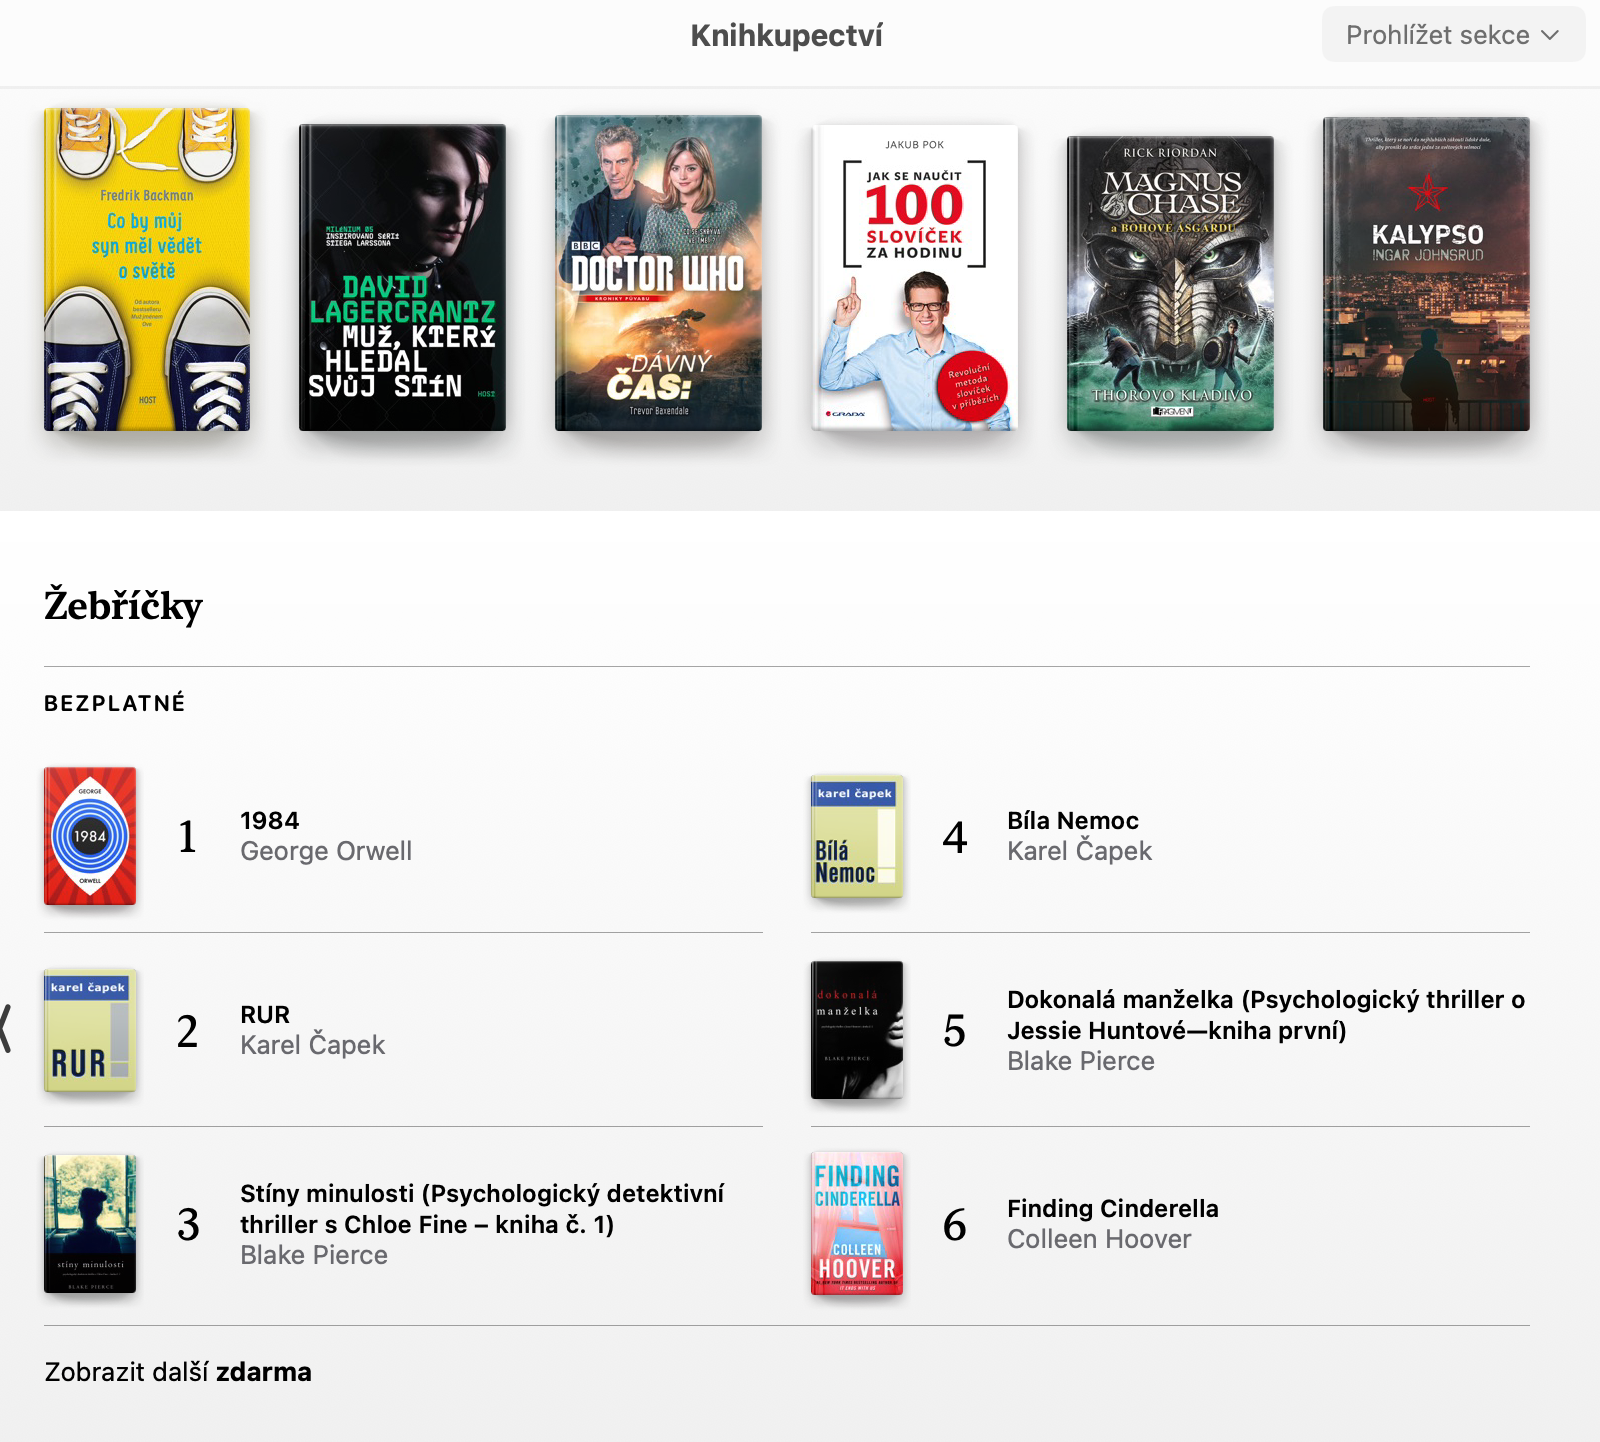The height and width of the screenshot is (1442, 1600).
Task: Open the Finding Cinderella title link
Action: coord(1113,1209)
